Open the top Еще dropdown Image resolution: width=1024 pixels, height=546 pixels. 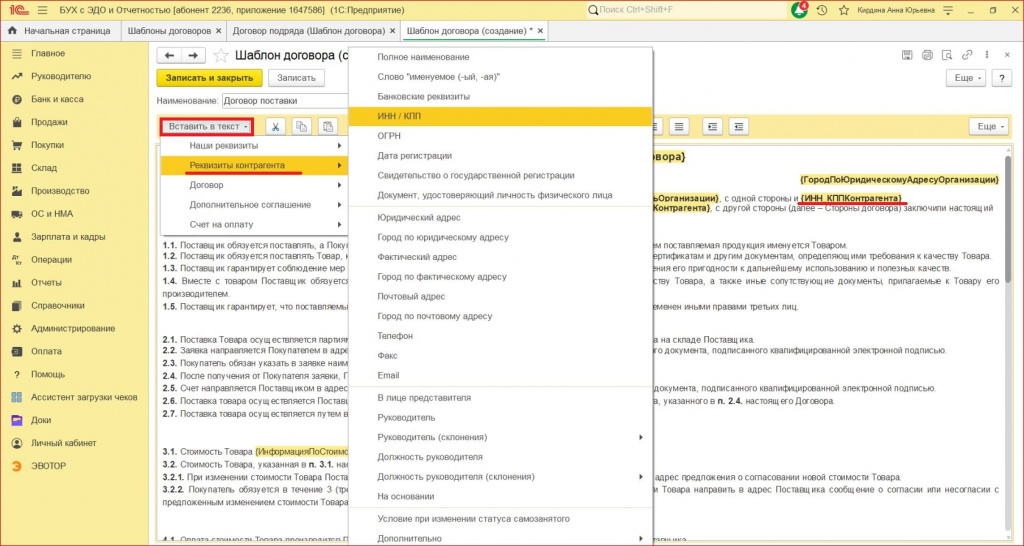(x=966, y=78)
